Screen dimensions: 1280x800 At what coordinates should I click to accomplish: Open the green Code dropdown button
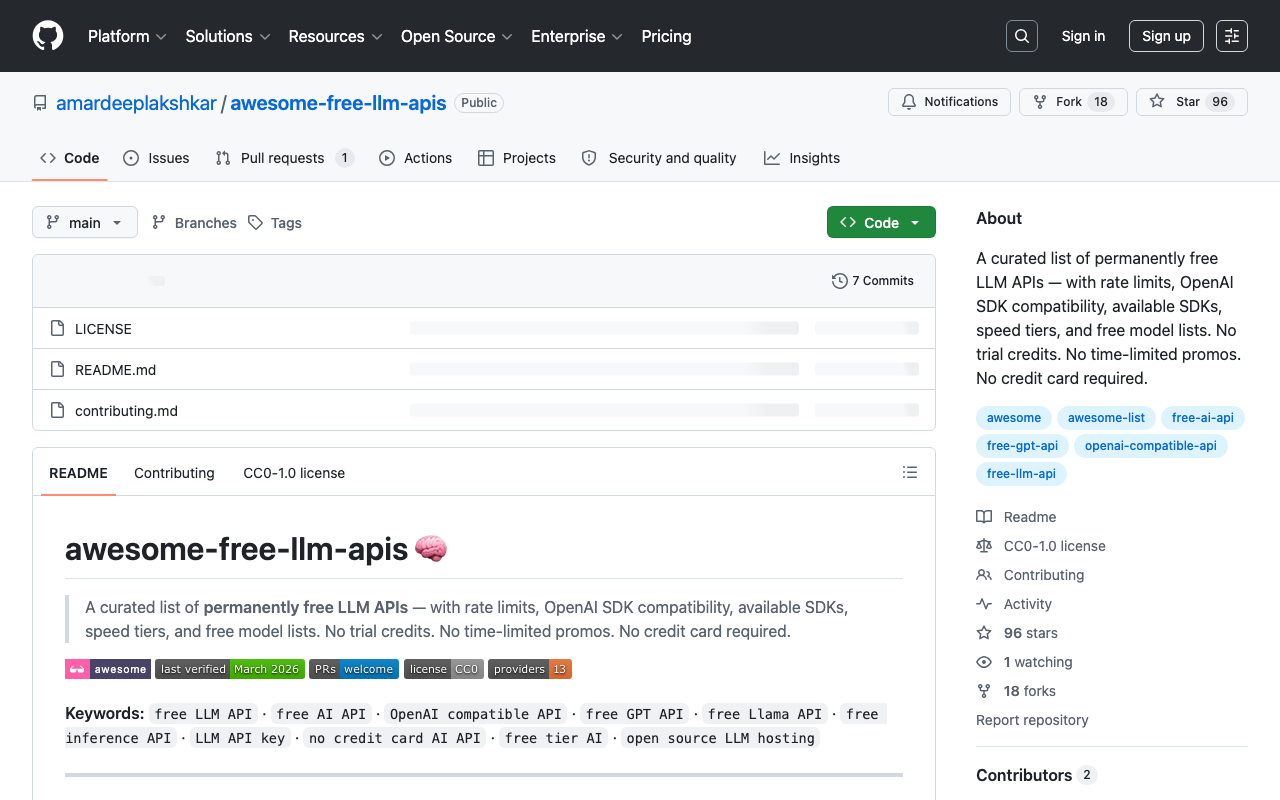click(x=881, y=222)
